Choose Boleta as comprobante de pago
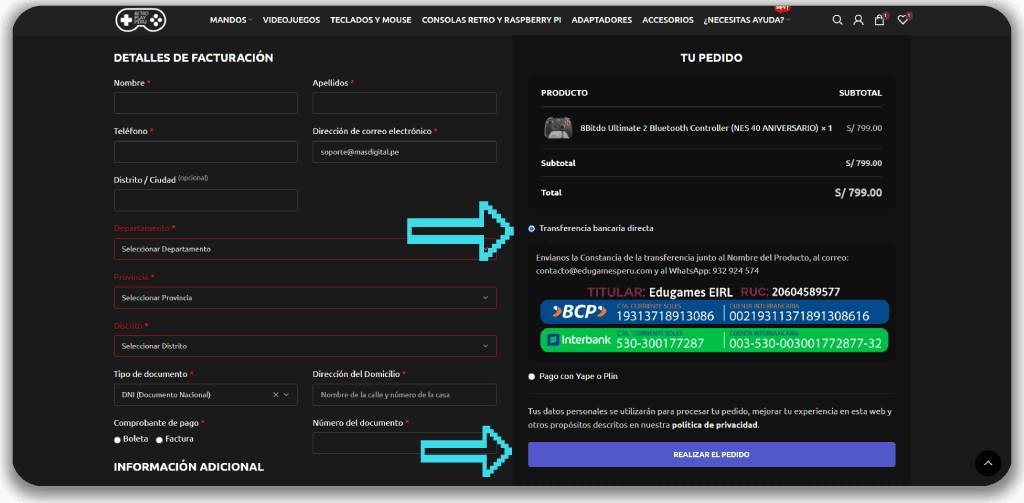 click(x=118, y=439)
